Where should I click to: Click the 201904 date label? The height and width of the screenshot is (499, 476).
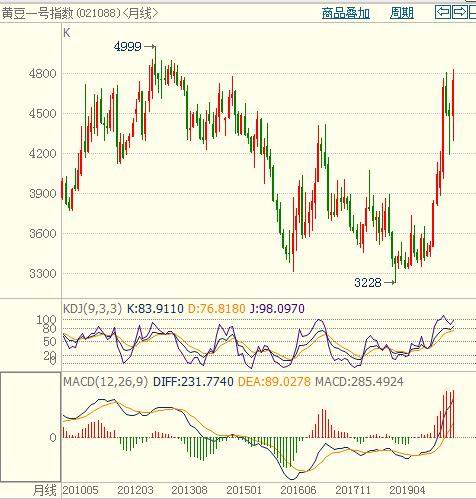pyautogui.click(x=407, y=490)
